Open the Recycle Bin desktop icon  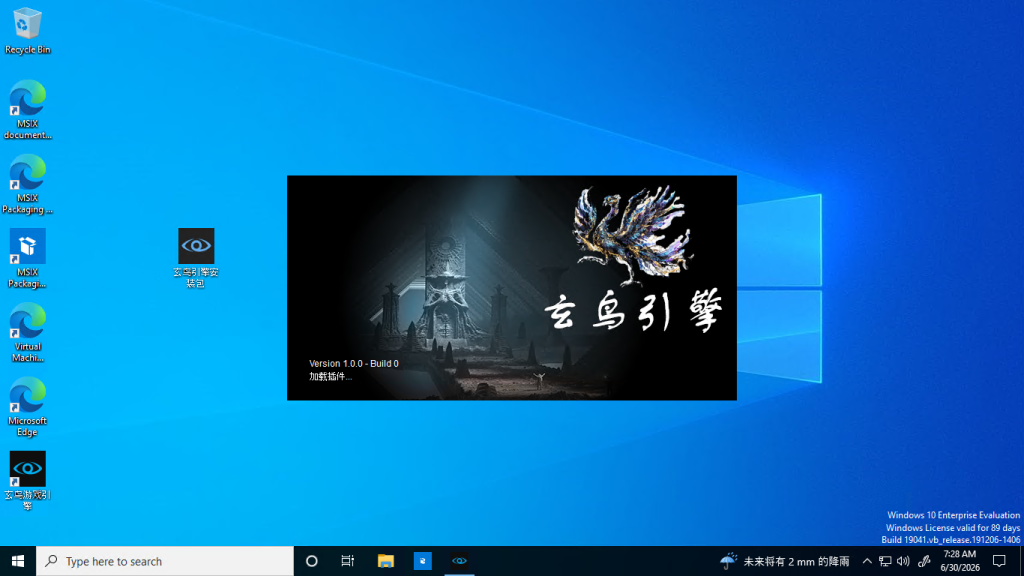(27, 31)
